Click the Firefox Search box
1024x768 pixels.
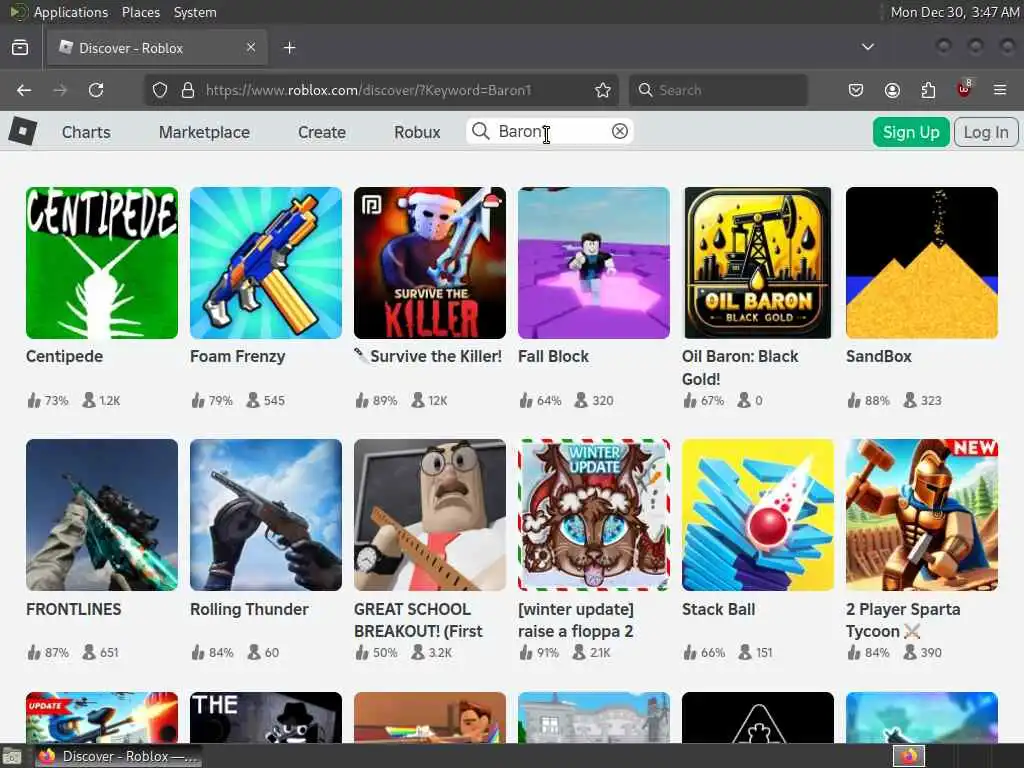click(718, 90)
